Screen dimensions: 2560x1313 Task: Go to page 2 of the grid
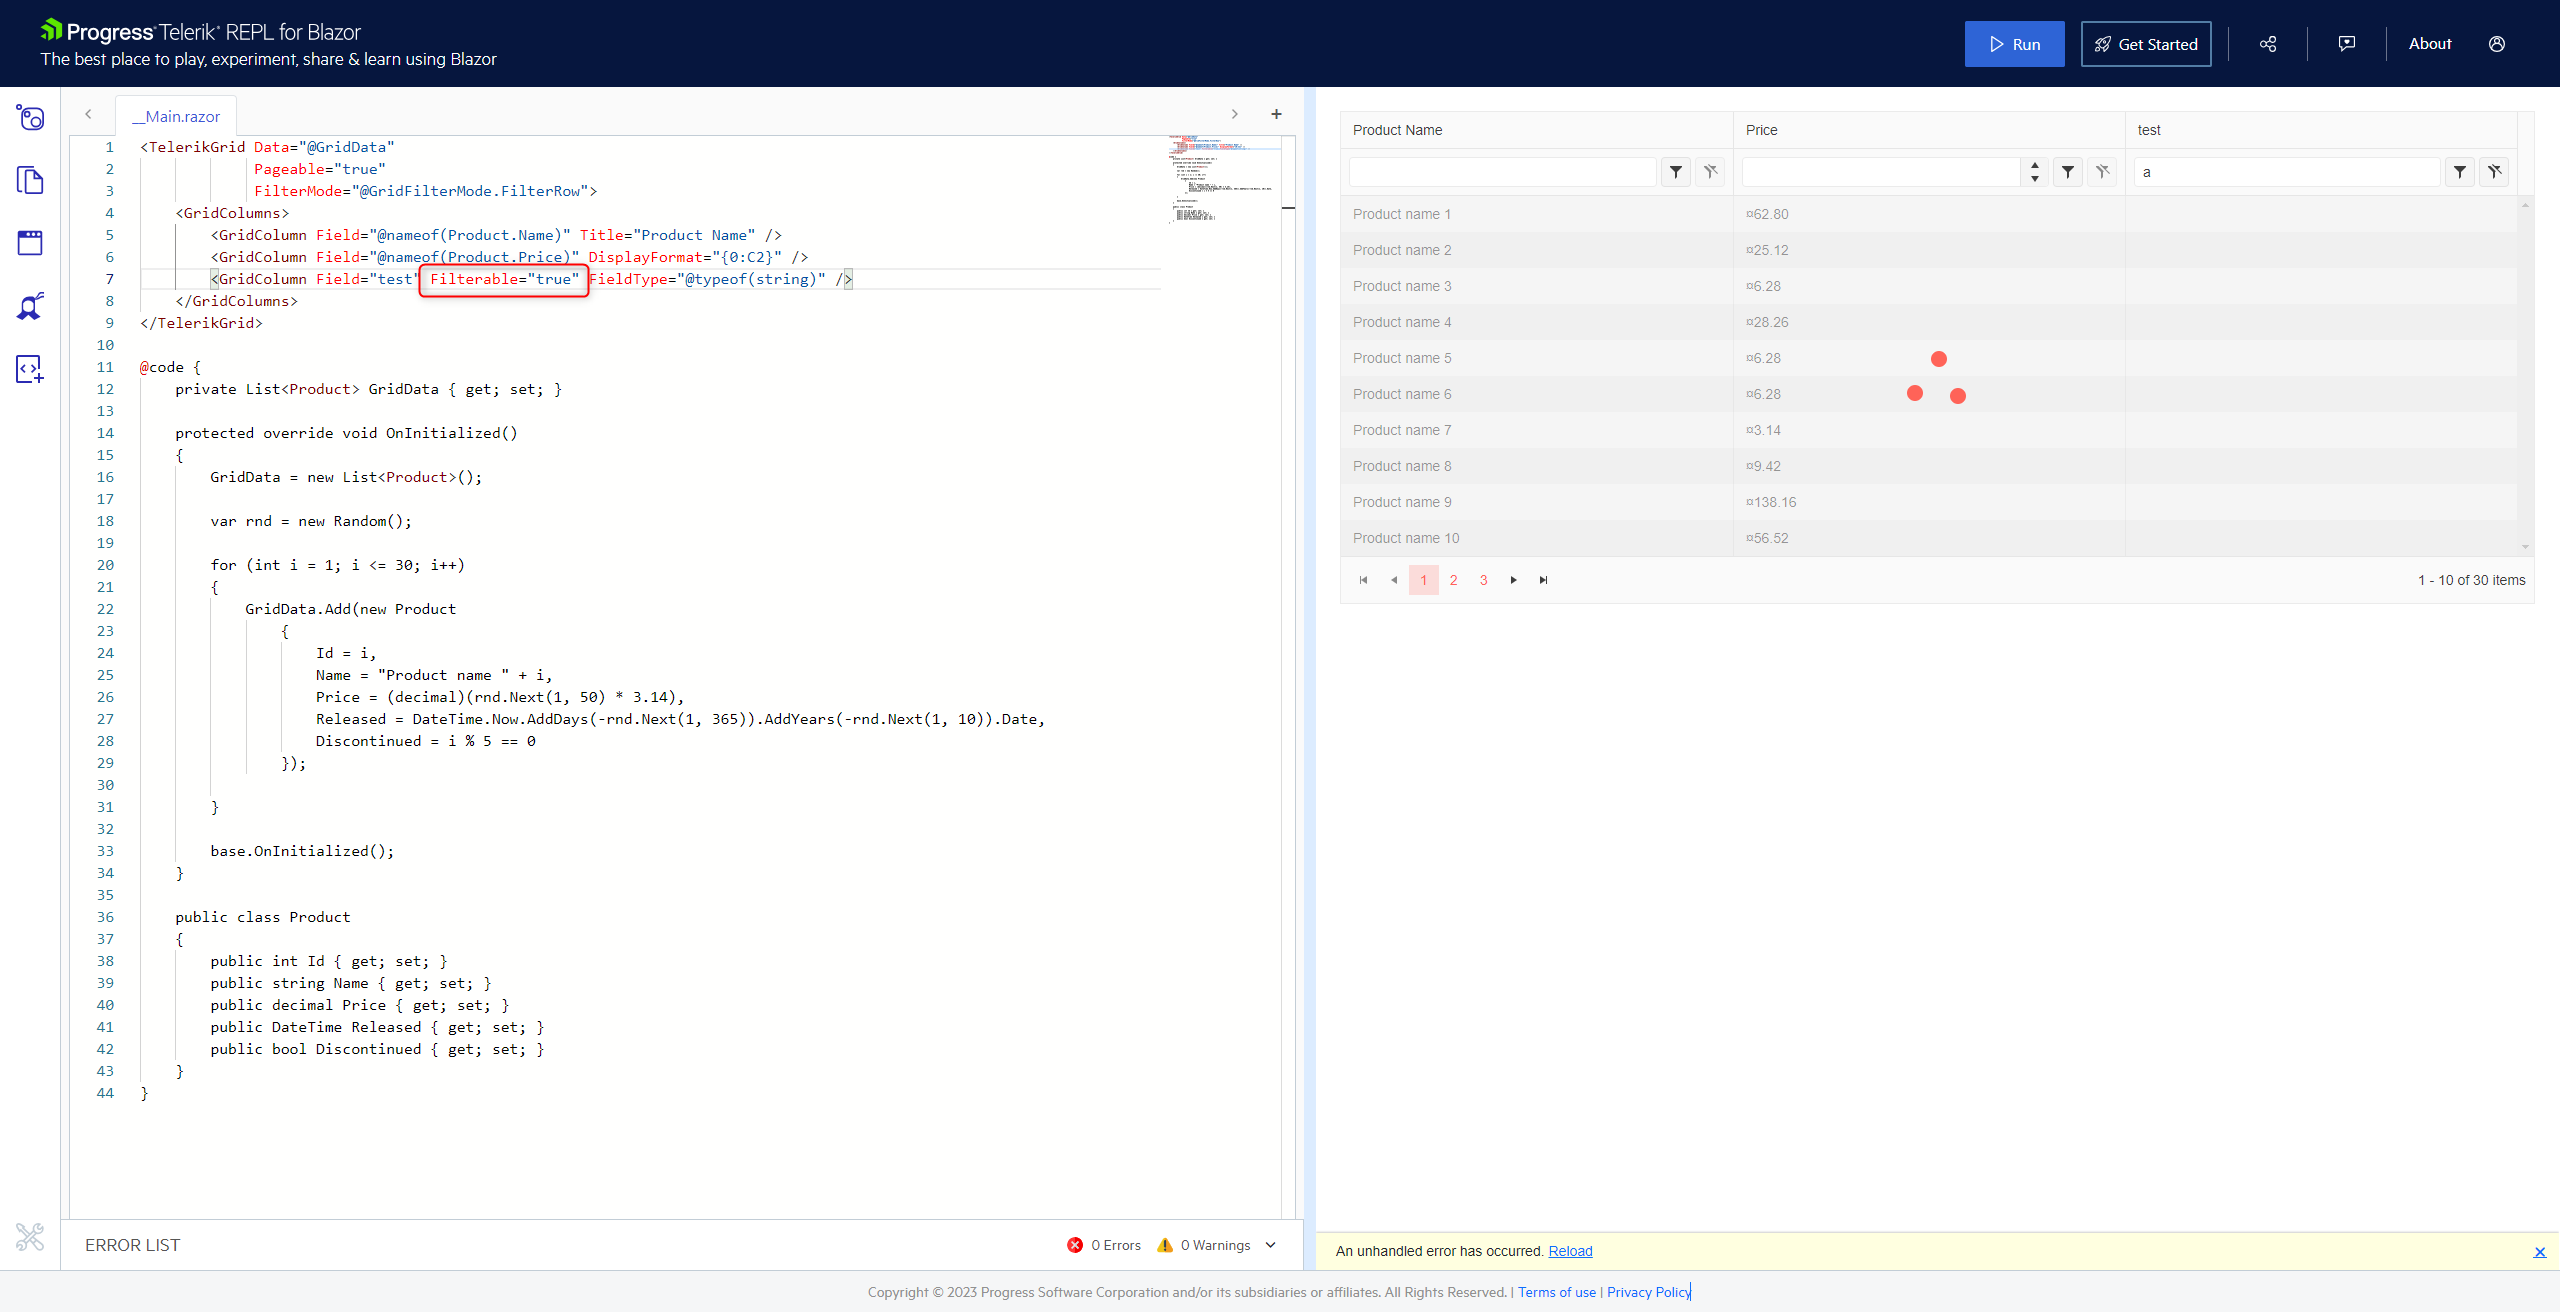pos(1453,580)
